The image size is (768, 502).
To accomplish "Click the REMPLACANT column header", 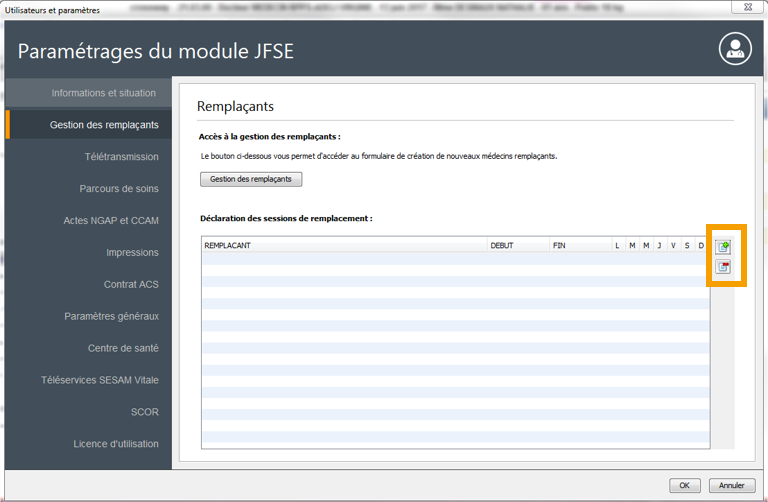I will (344, 245).
